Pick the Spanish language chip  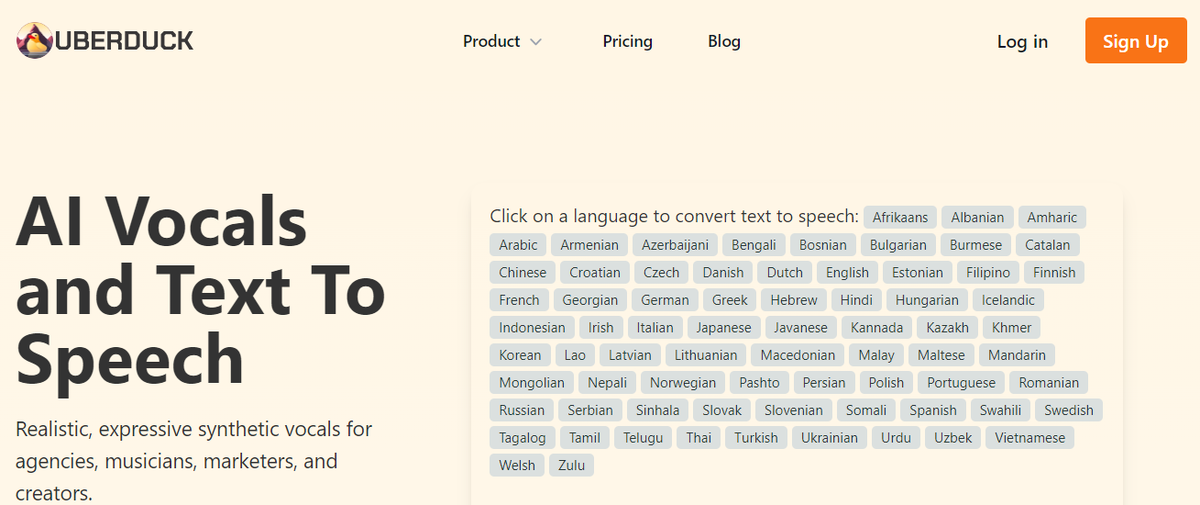click(x=933, y=410)
